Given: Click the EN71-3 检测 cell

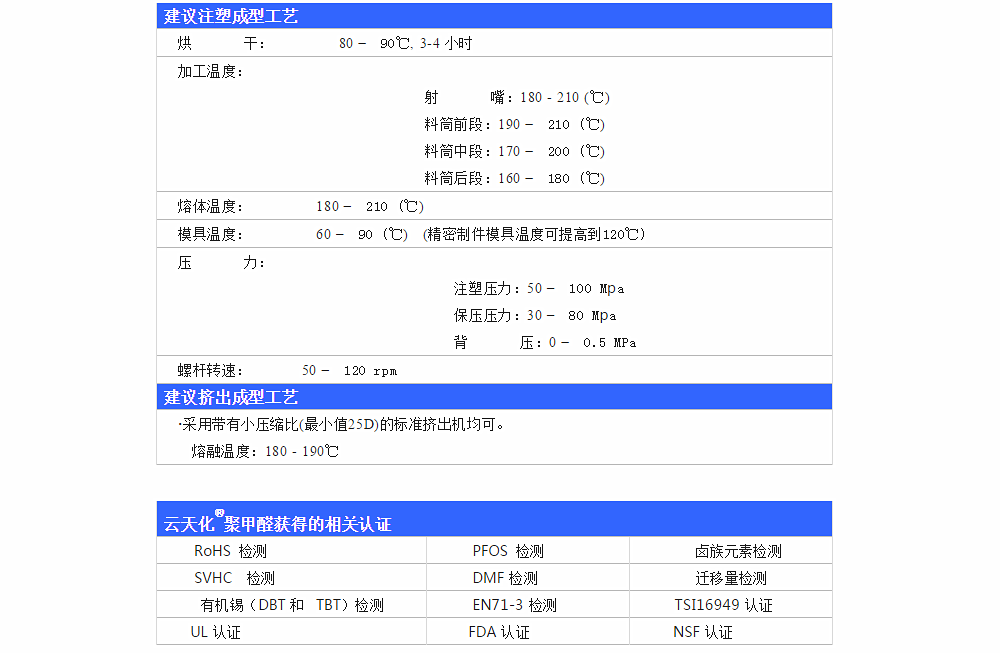Looking at the screenshot, I should tap(514, 605).
